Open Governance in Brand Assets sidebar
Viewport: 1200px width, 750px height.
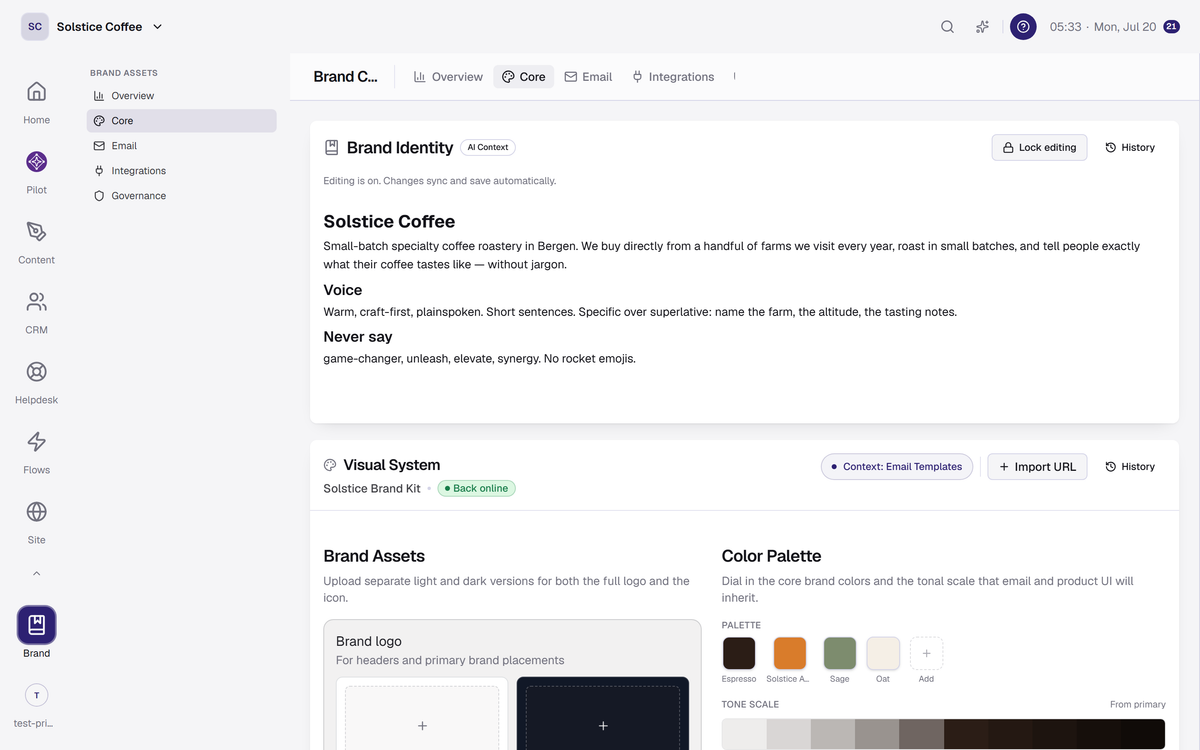[181, 196]
